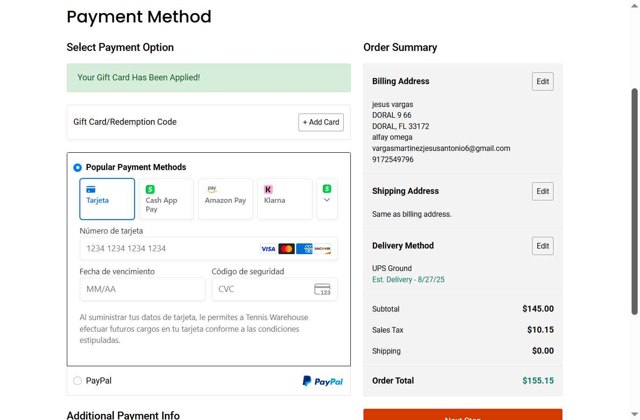
Task: Click 'Your Gift Card Has Been Applied!' banner
Action: click(209, 78)
